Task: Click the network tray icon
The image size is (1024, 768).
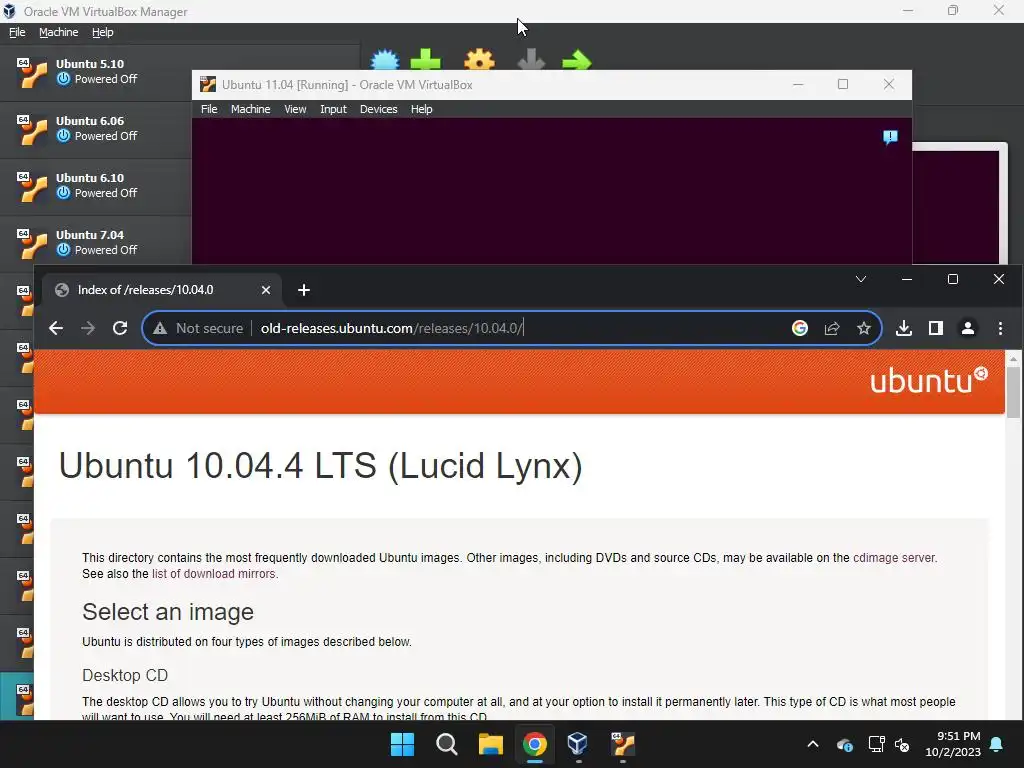Action: [875, 744]
